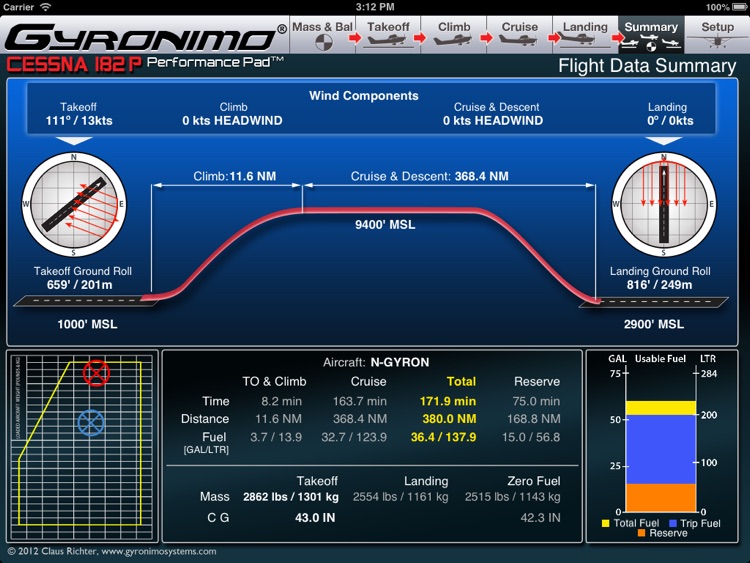Tap TO & Climb fuel 3.7 / 13.9
The width and height of the screenshot is (750, 563).
(276, 437)
